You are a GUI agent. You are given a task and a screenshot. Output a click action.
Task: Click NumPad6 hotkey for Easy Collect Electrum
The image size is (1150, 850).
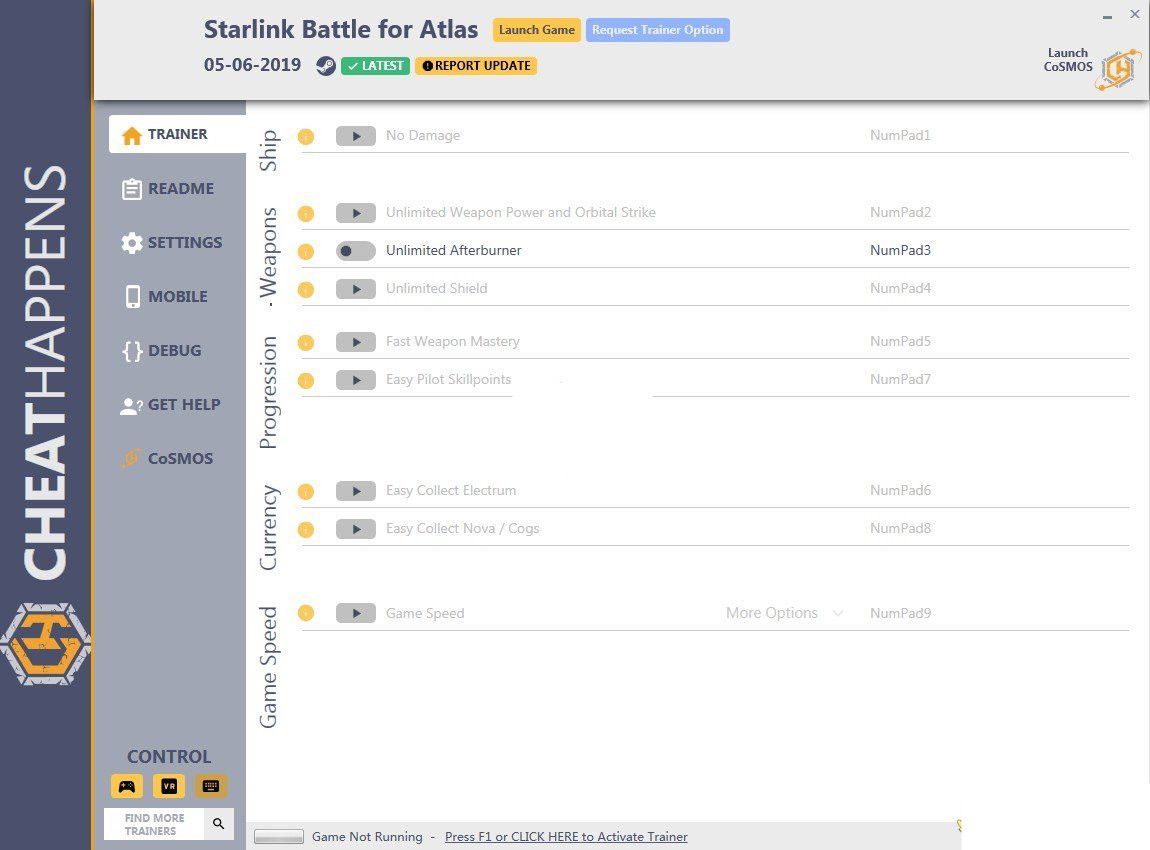click(x=900, y=491)
